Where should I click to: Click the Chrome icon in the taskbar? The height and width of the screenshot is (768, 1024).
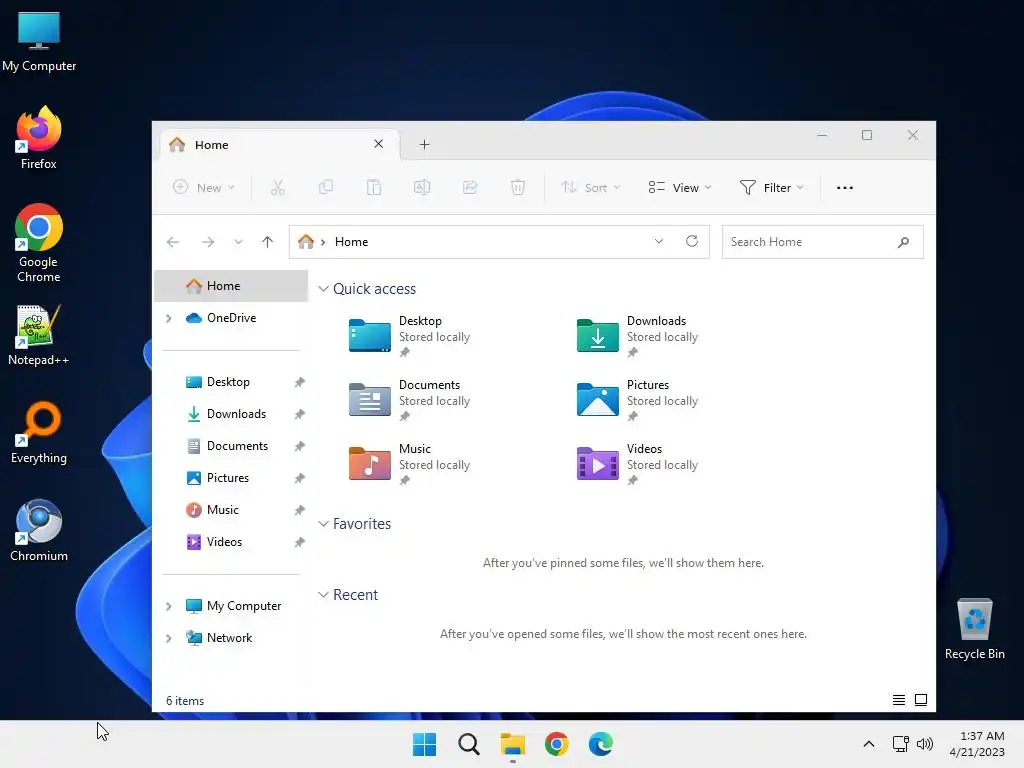pos(556,744)
